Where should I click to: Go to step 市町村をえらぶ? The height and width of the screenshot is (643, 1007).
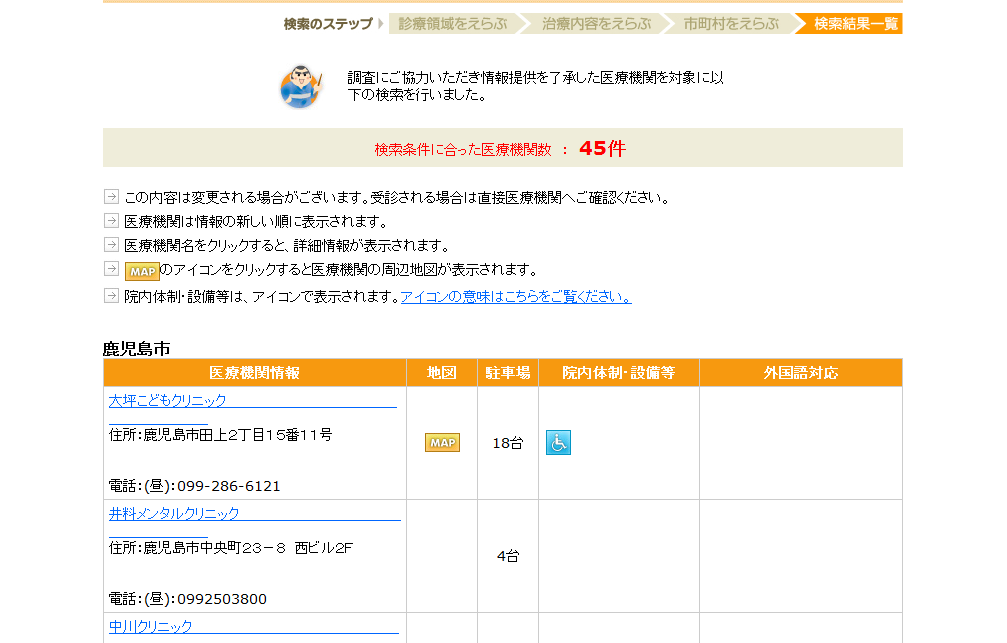[x=731, y=24]
